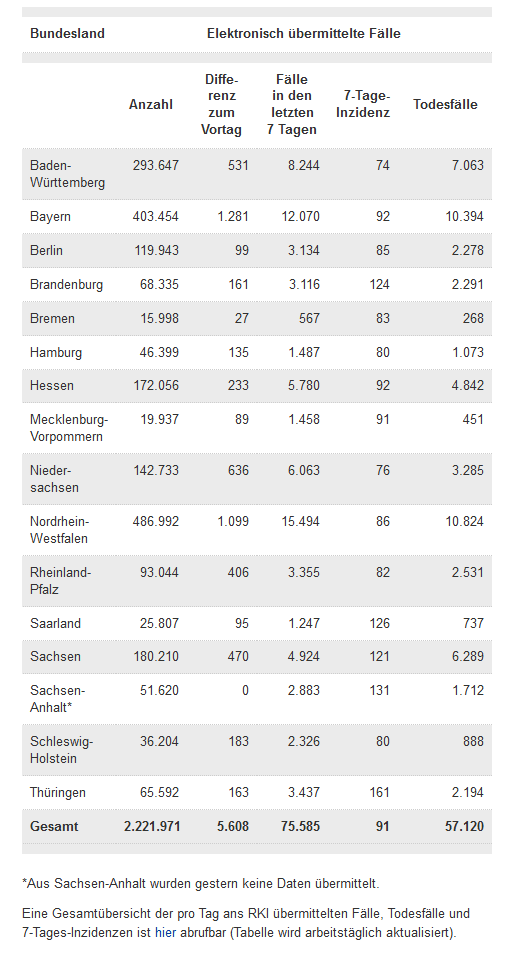Select the Hessen case count 172.056

point(156,386)
